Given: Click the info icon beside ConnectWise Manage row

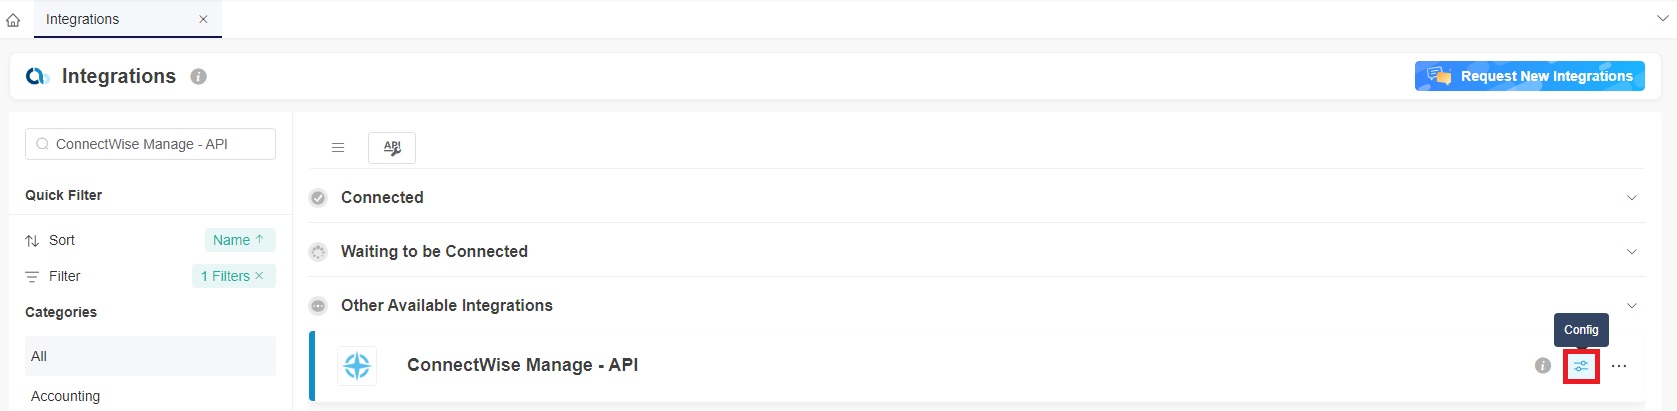Looking at the screenshot, I should click(x=1543, y=366).
